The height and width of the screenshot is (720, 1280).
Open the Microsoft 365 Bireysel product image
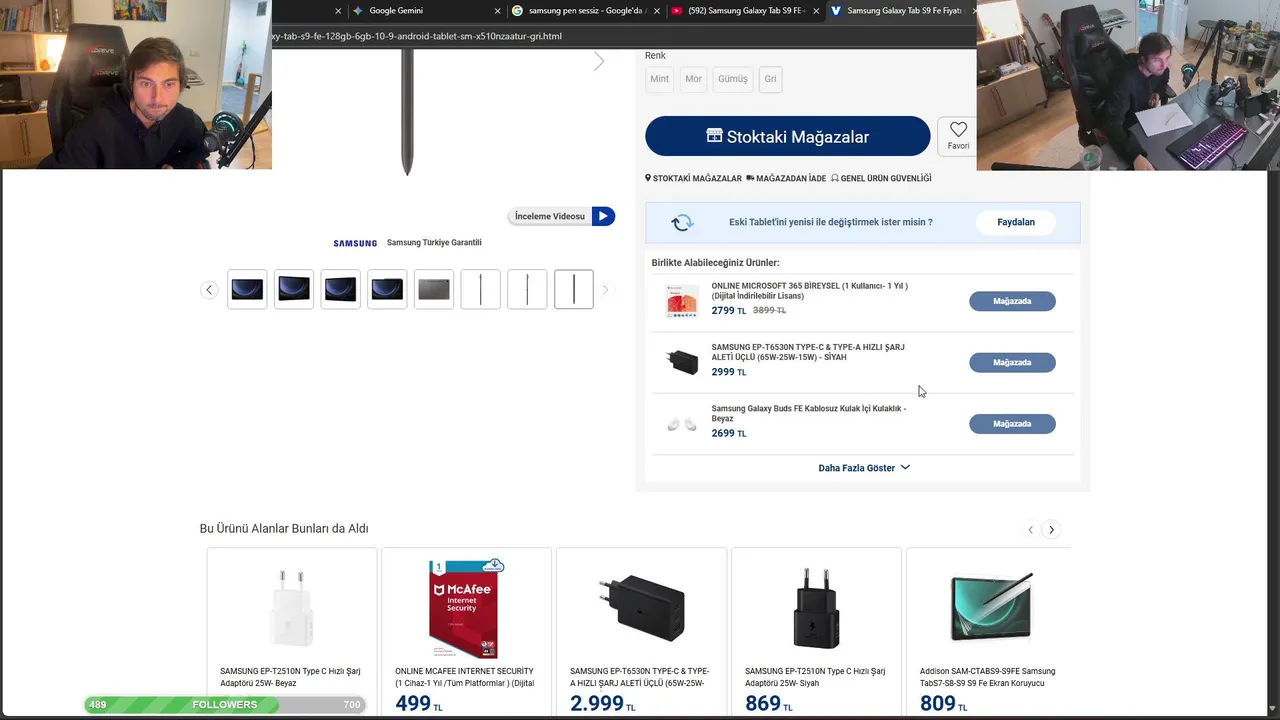(682, 301)
